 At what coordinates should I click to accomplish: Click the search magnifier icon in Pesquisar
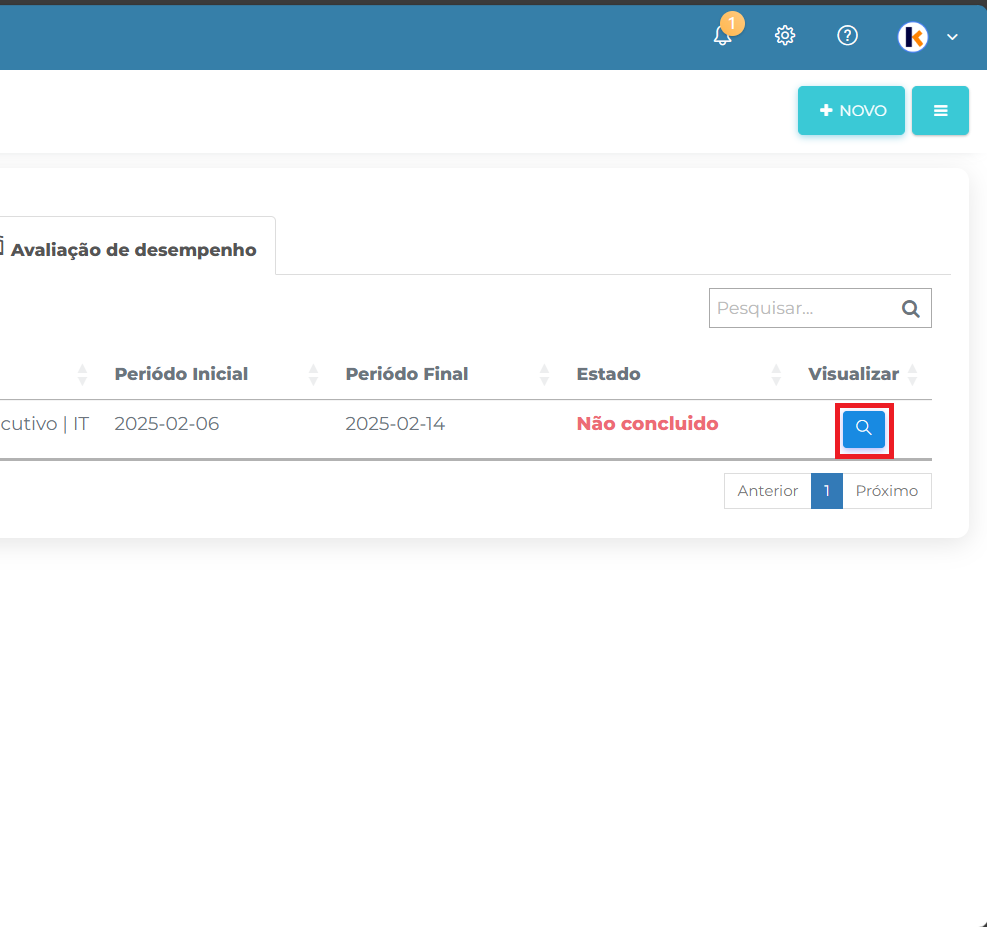click(910, 308)
